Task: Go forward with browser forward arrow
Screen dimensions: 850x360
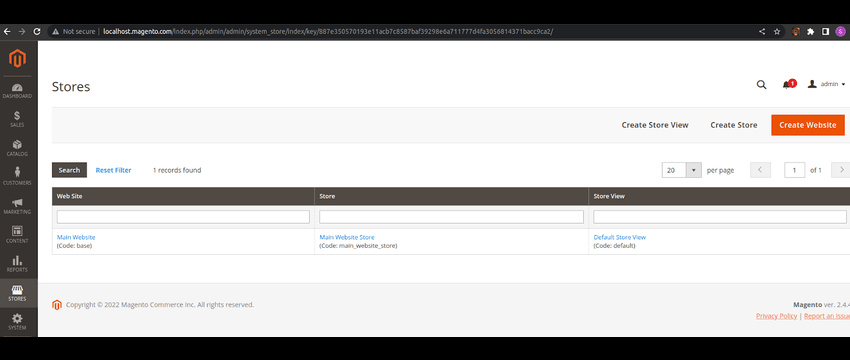Action: (22, 31)
